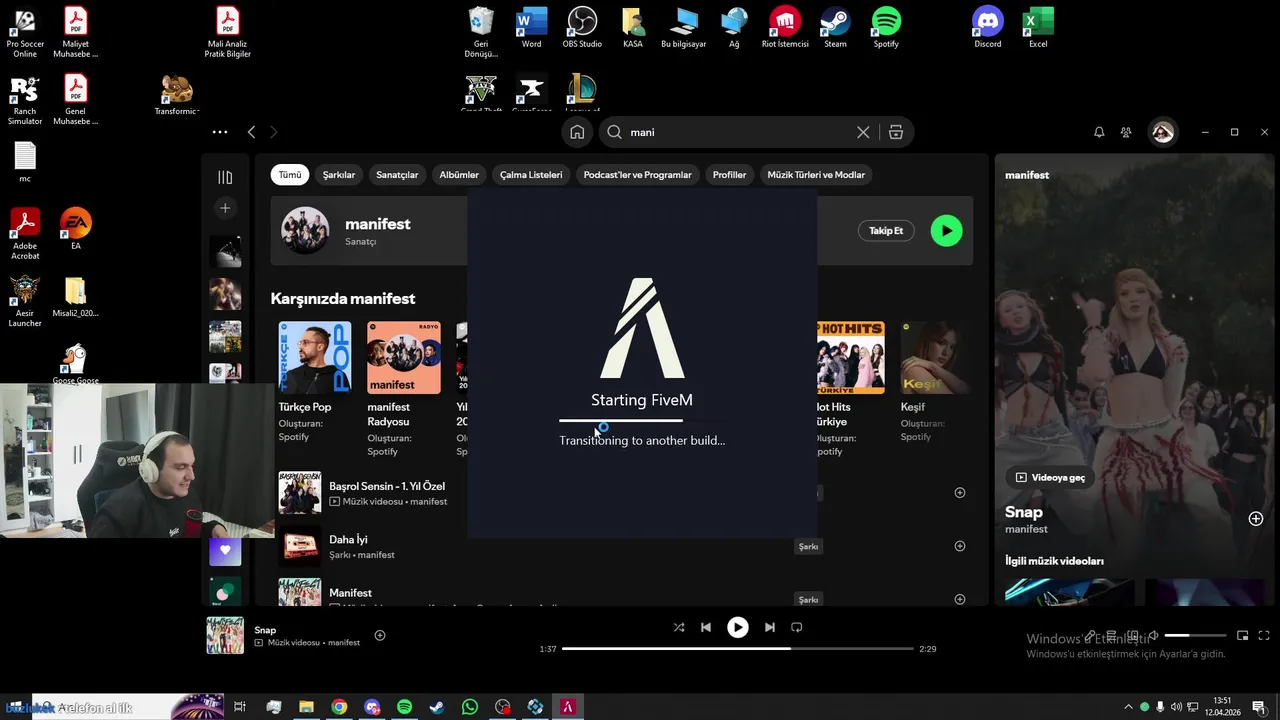Open the mini player icon

[1243, 635]
